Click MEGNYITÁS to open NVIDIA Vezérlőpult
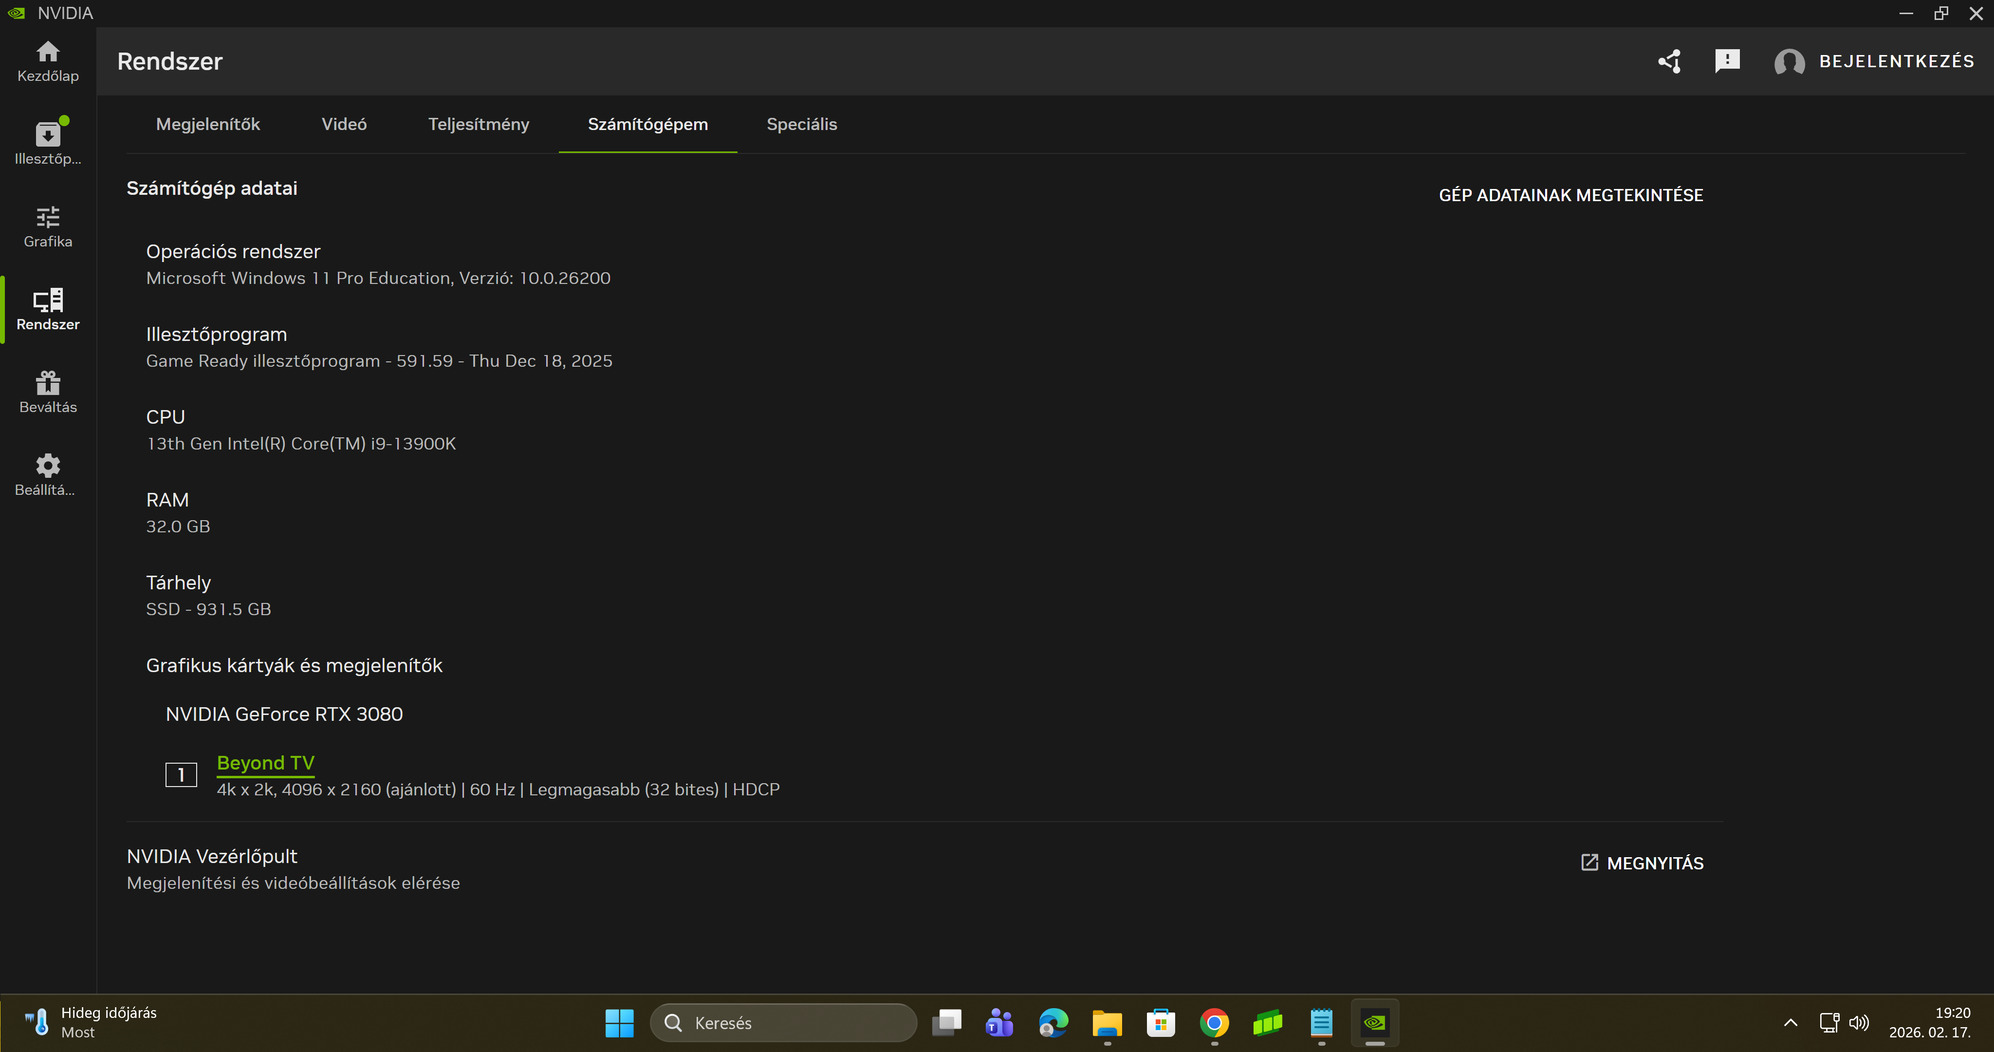 pos(1642,863)
